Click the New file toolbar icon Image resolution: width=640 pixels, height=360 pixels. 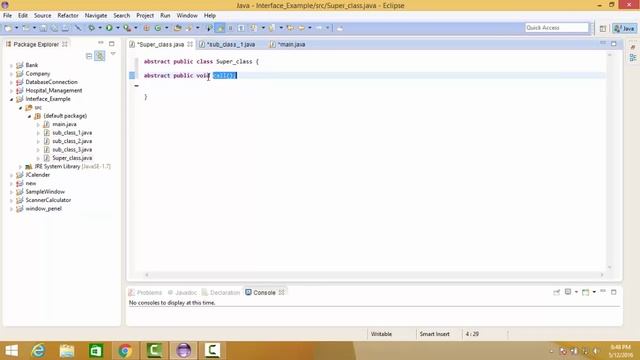pyautogui.click(x=8, y=28)
